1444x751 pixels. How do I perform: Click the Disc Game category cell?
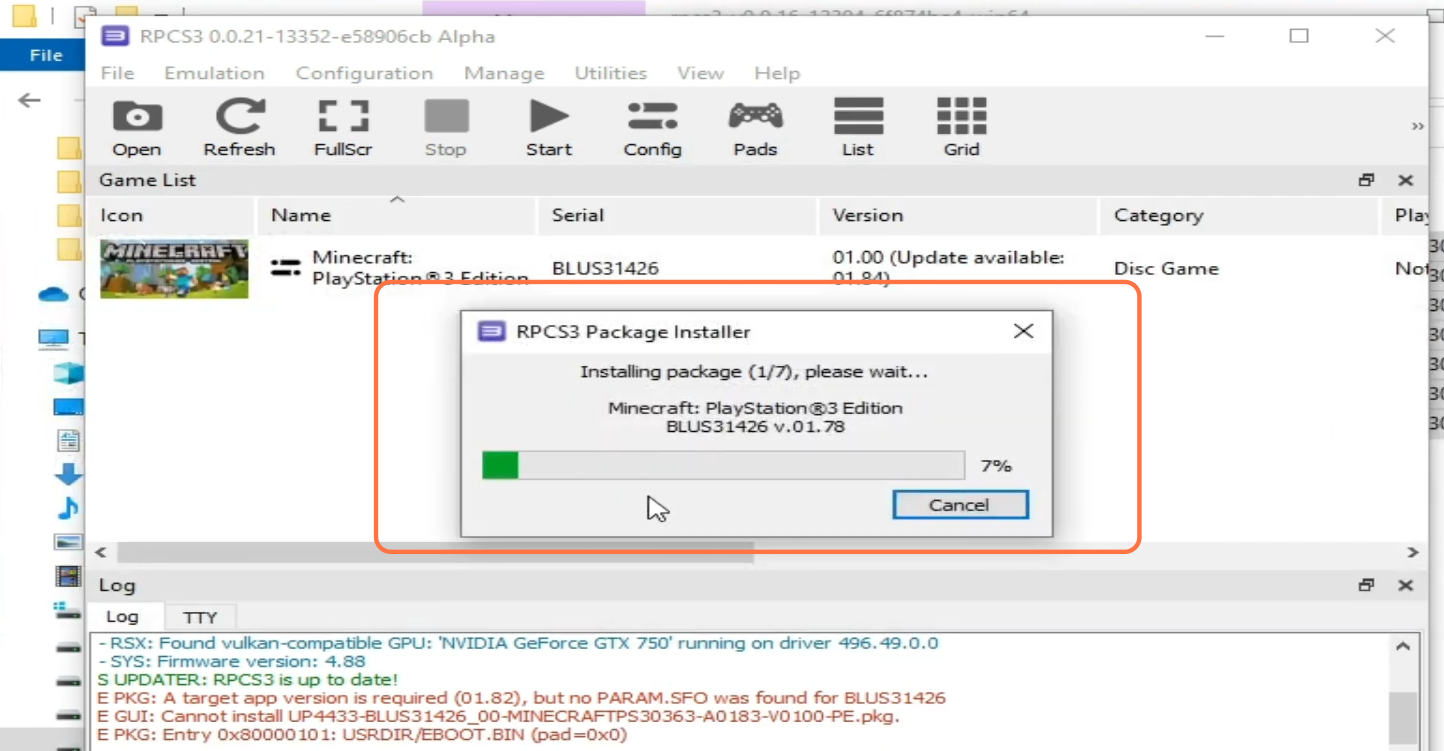coord(1166,268)
